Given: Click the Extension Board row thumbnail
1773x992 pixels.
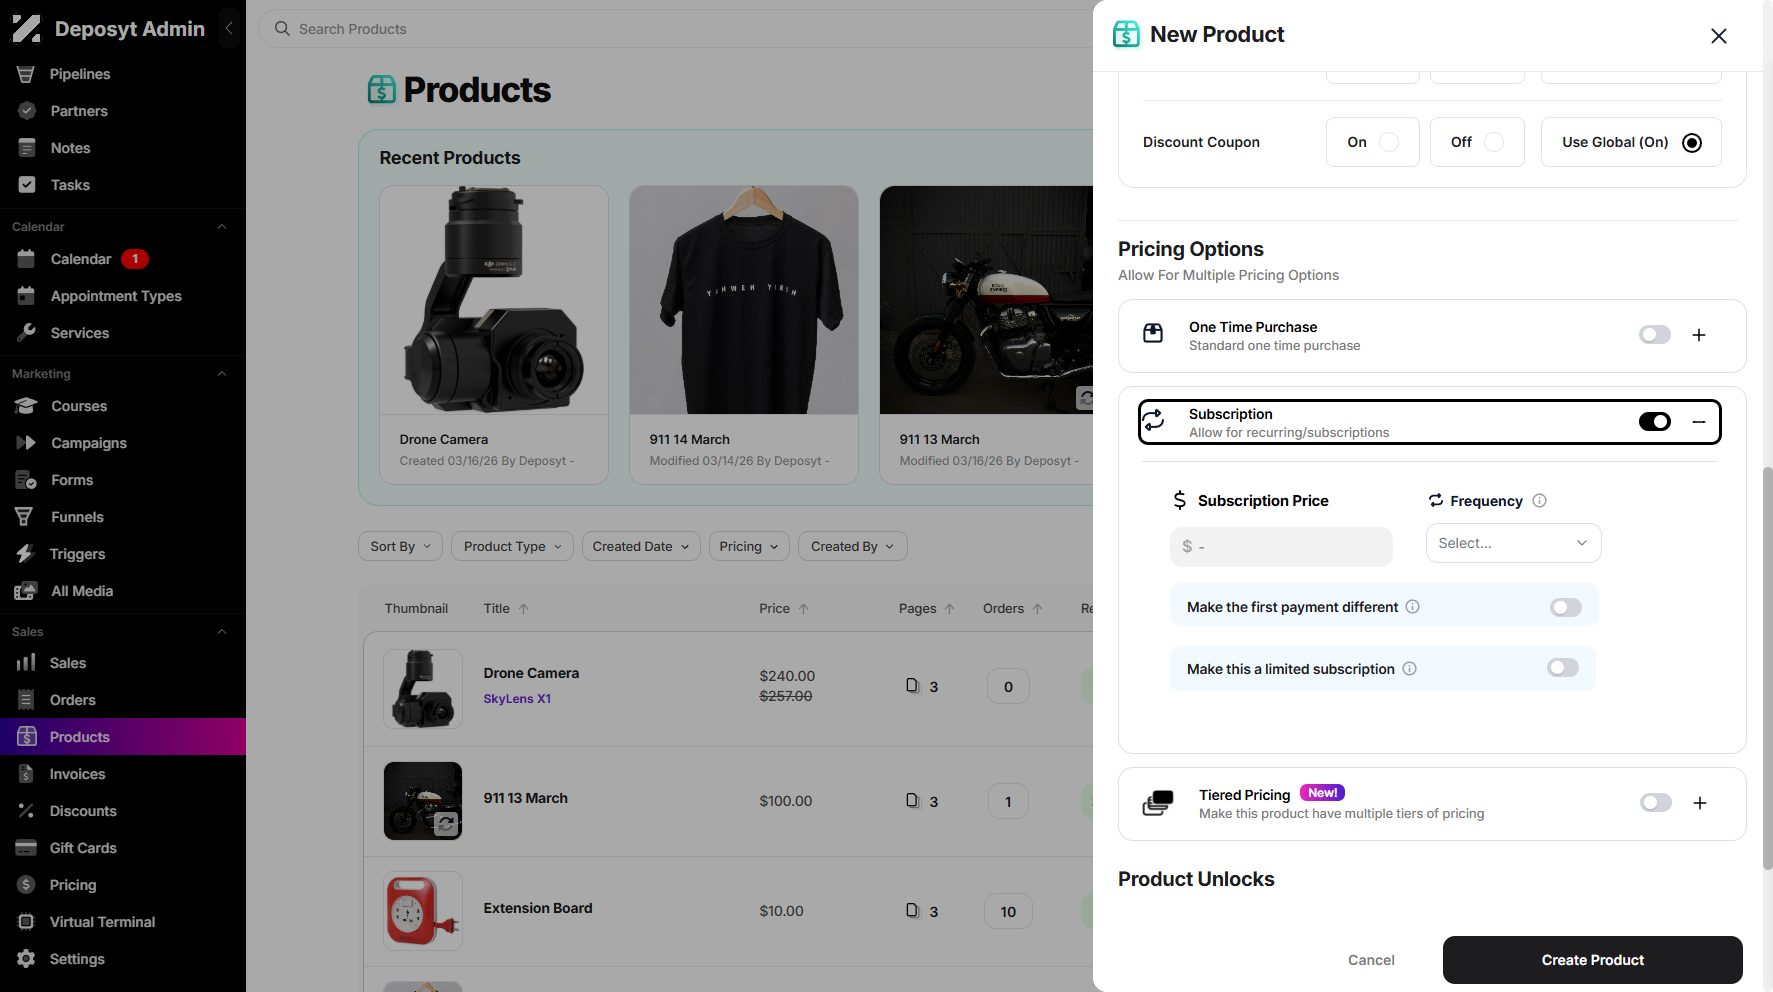Looking at the screenshot, I should coord(423,911).
